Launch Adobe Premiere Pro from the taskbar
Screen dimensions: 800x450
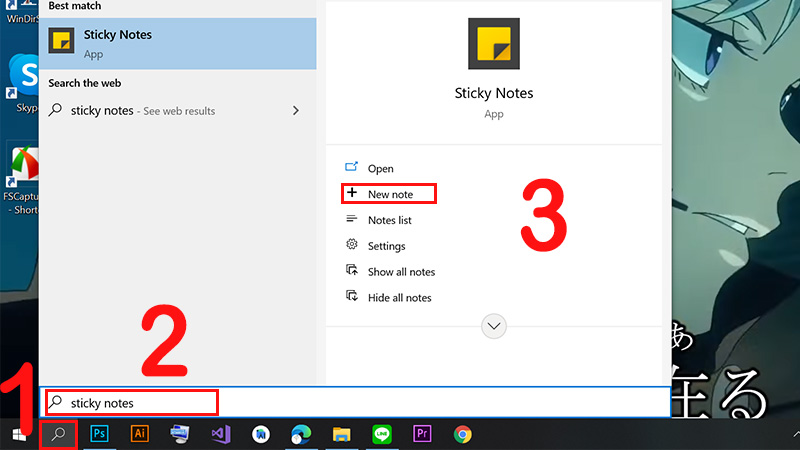(x=422, y=434)
